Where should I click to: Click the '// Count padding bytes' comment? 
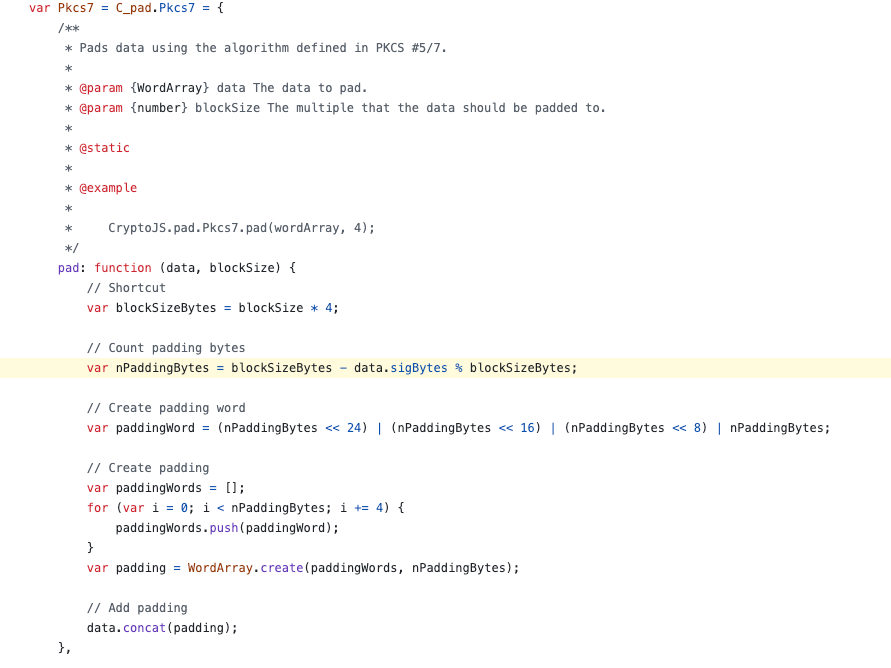click(x=166, y=348)
